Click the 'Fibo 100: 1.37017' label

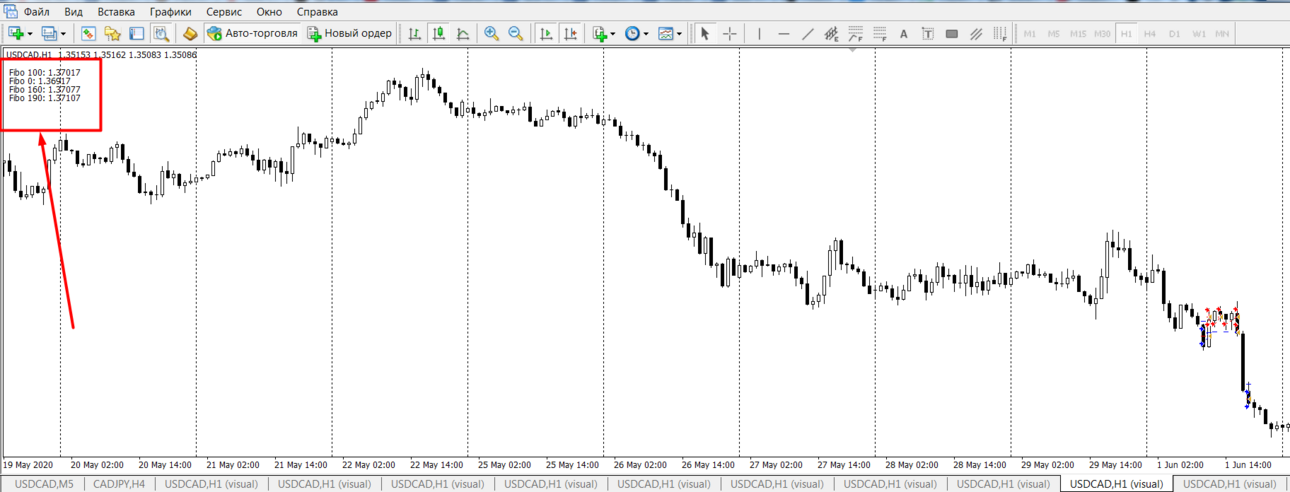[45, 73]
